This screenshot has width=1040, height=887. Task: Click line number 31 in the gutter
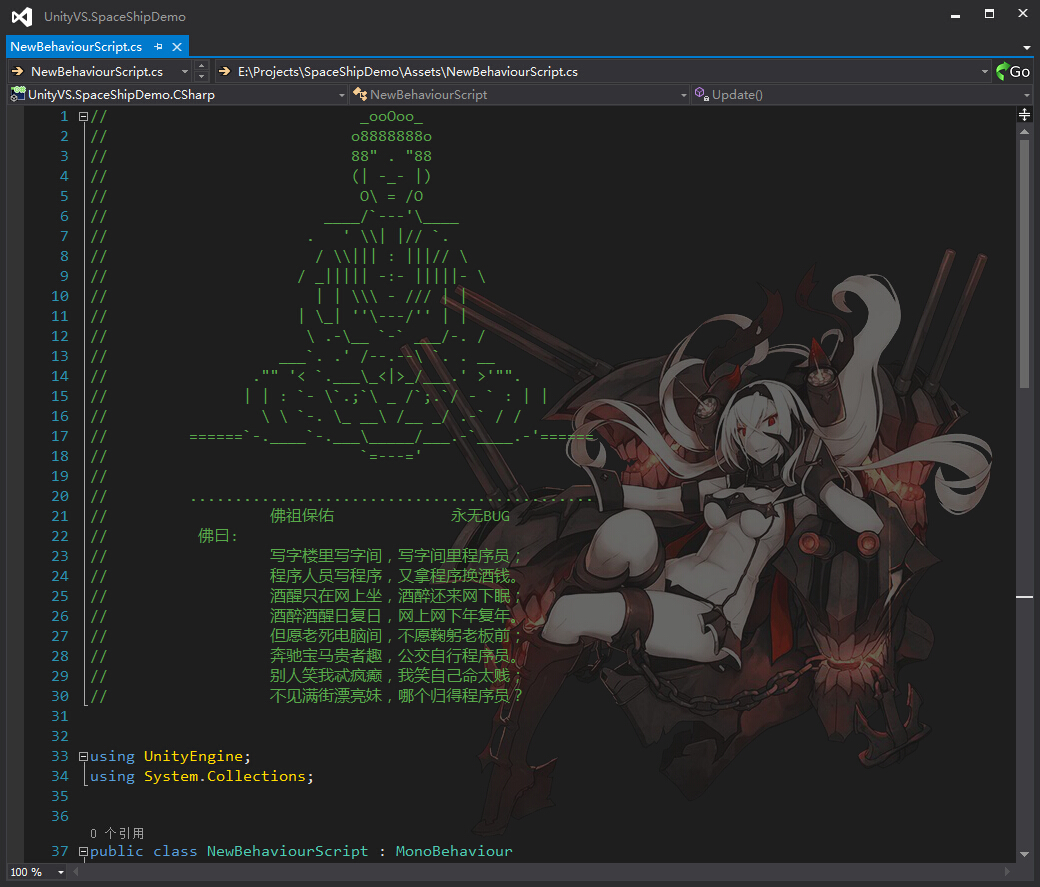point(60,716)
